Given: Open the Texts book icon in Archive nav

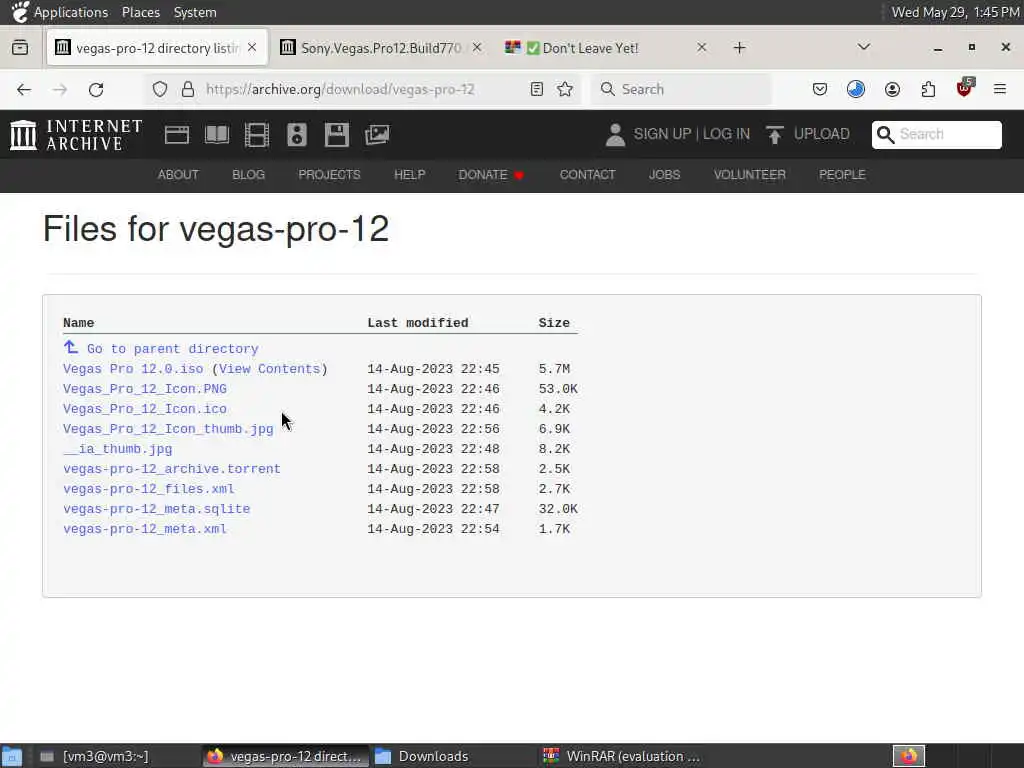Looking at the screenshot, I should click(x=217, y=135).
